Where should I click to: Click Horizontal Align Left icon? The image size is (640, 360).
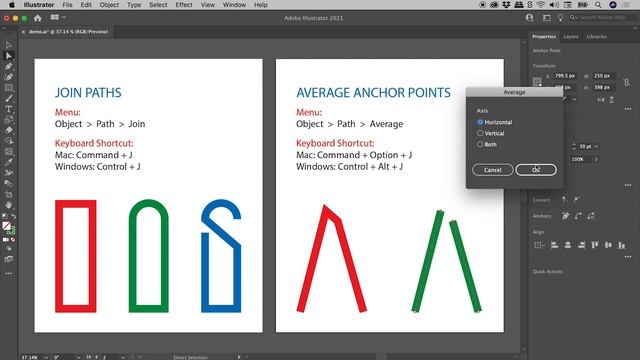click(x=554, y=245)
